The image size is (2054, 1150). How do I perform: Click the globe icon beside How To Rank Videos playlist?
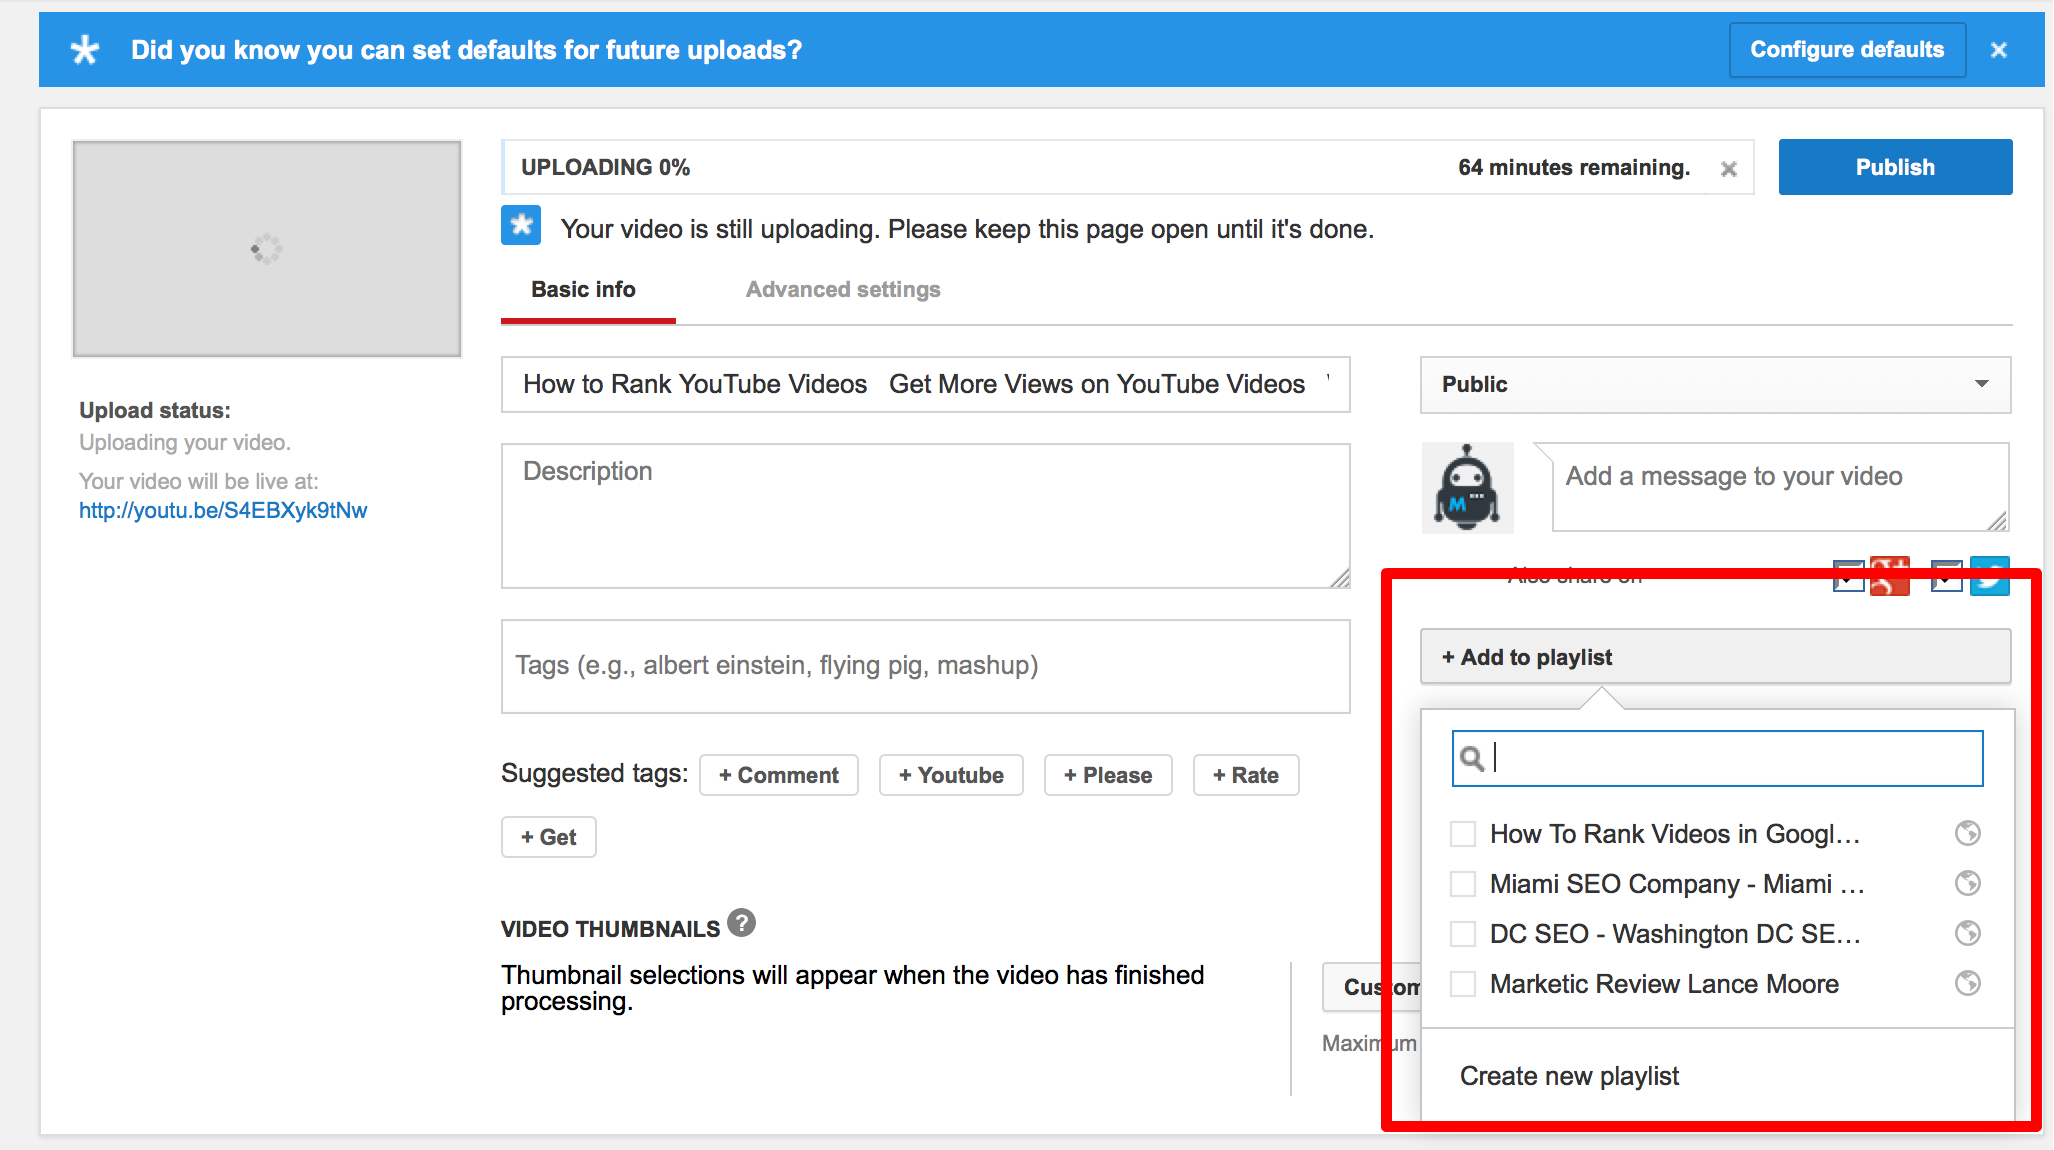1967,833
